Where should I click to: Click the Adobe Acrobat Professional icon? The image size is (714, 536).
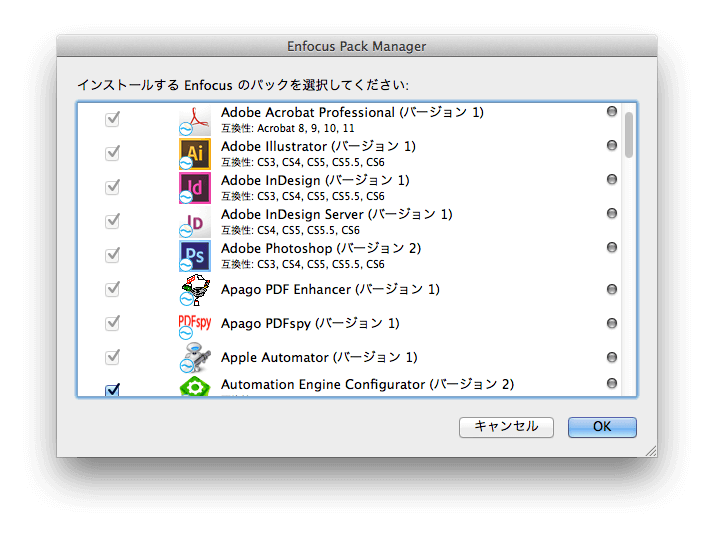pos(195,120)
